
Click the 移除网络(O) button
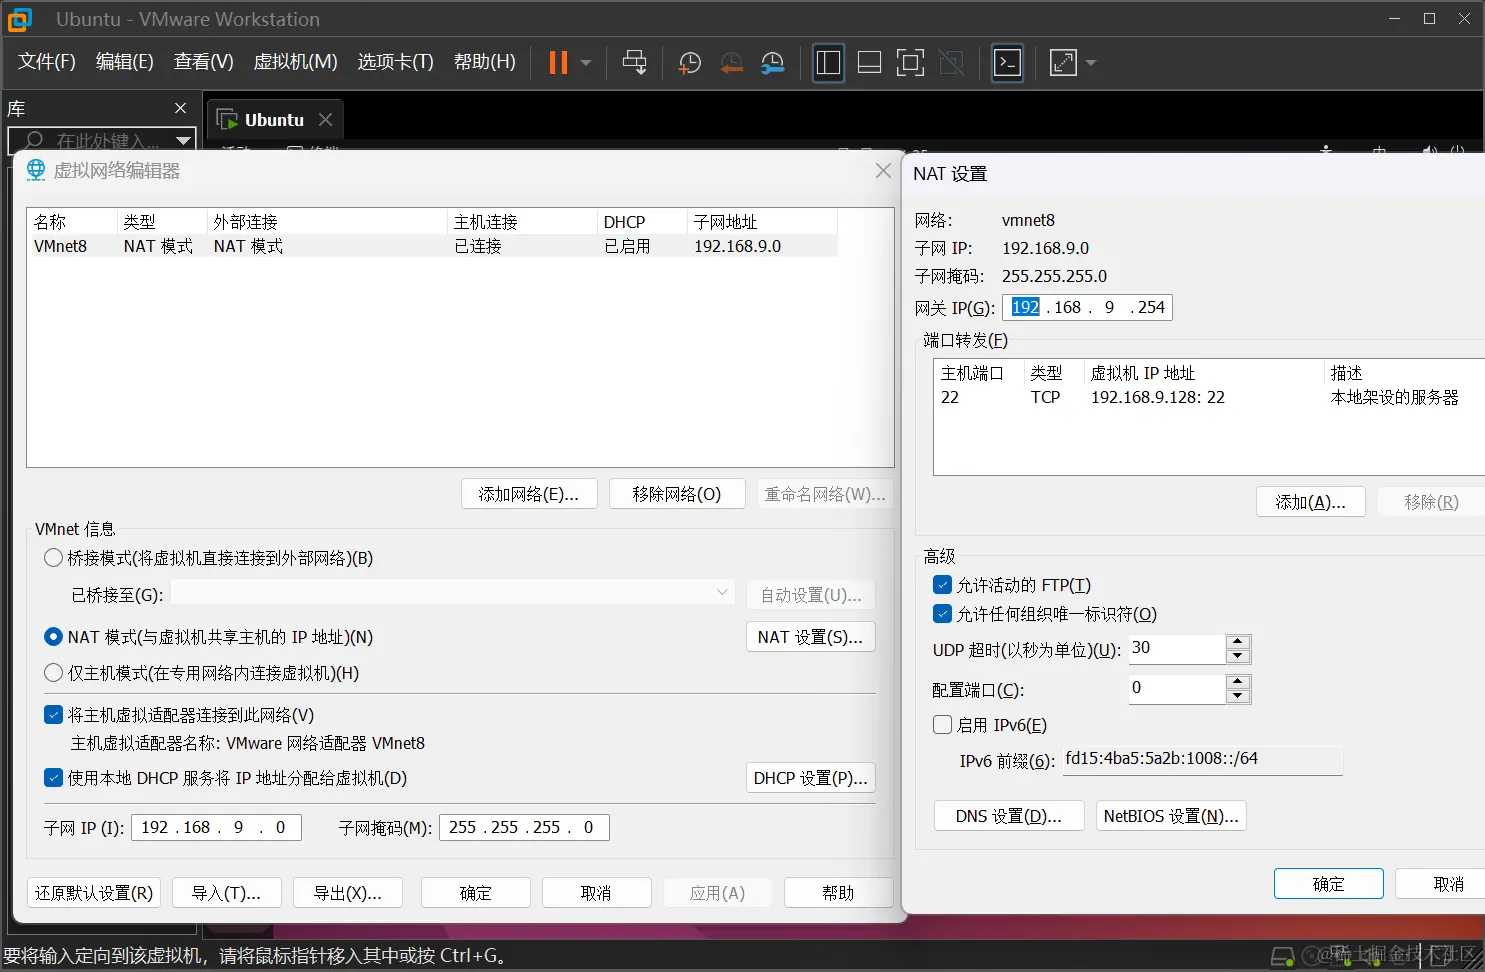pyautogui.click(x=677, y=494)
